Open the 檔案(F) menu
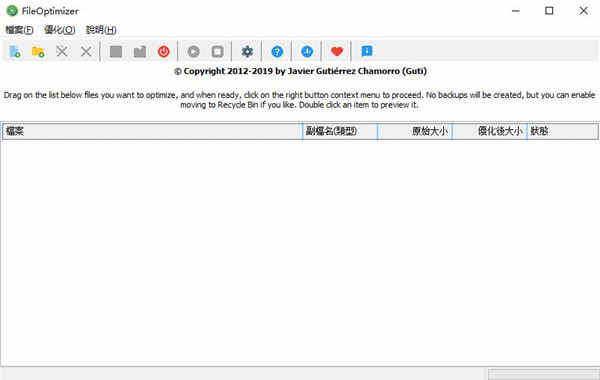 pyautogui.click(x=19, y=30)
